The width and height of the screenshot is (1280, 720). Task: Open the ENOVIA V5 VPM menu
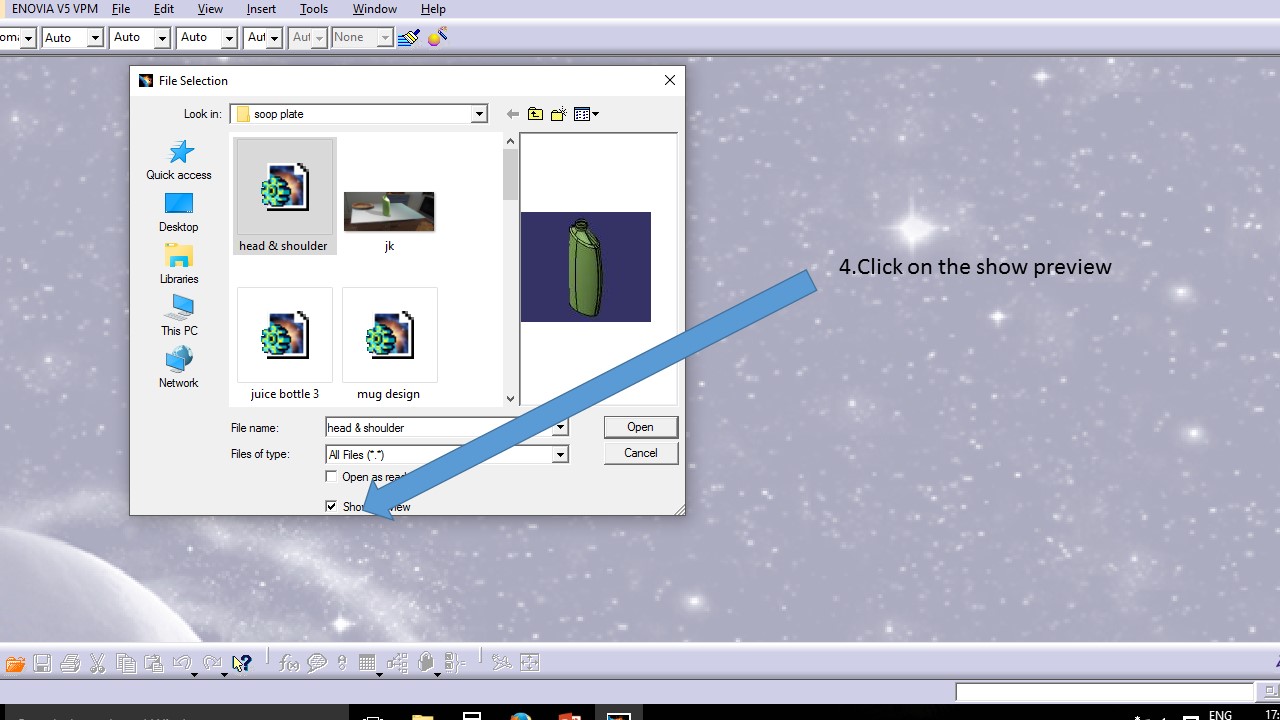coord(55,9)
